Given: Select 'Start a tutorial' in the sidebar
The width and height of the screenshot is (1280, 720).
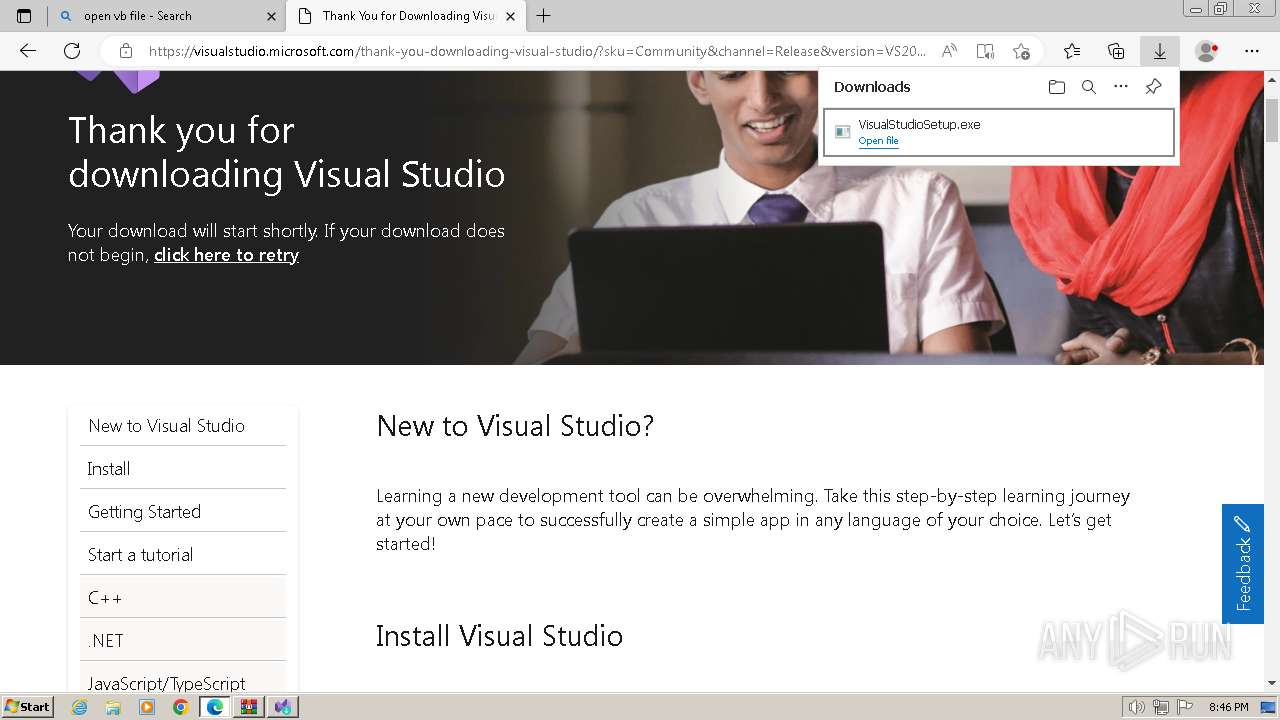Looking at the screenshot, I should click(x=183, y=554).
